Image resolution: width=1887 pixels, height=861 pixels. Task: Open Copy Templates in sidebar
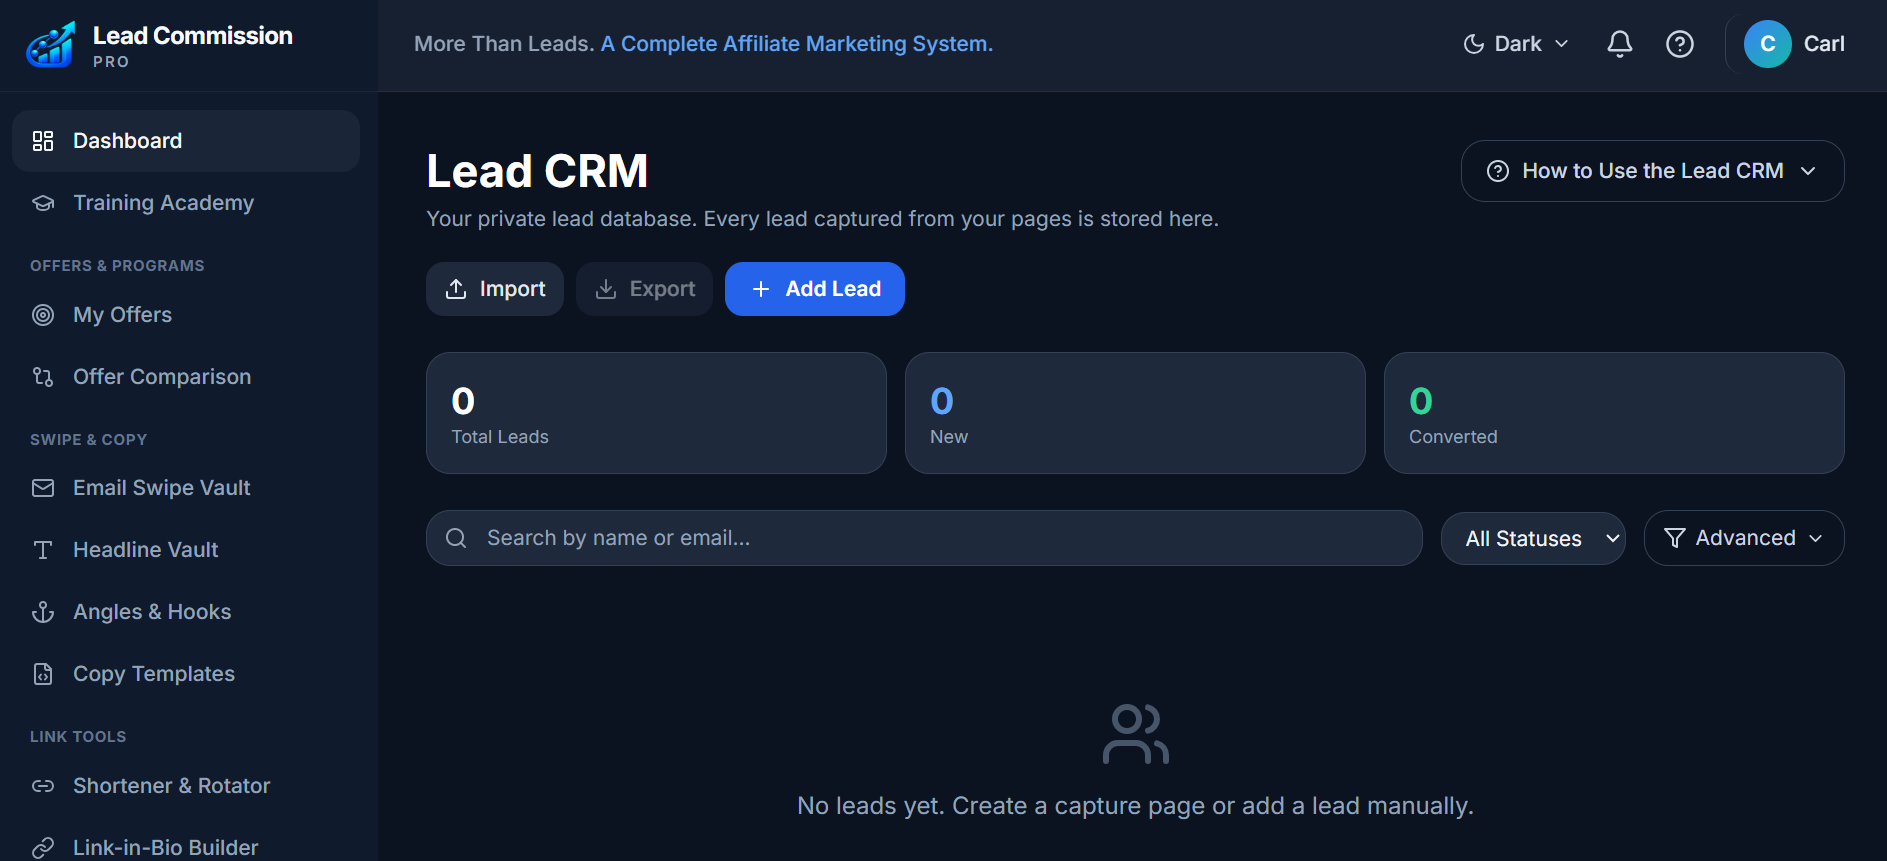[x=186, y=674]
